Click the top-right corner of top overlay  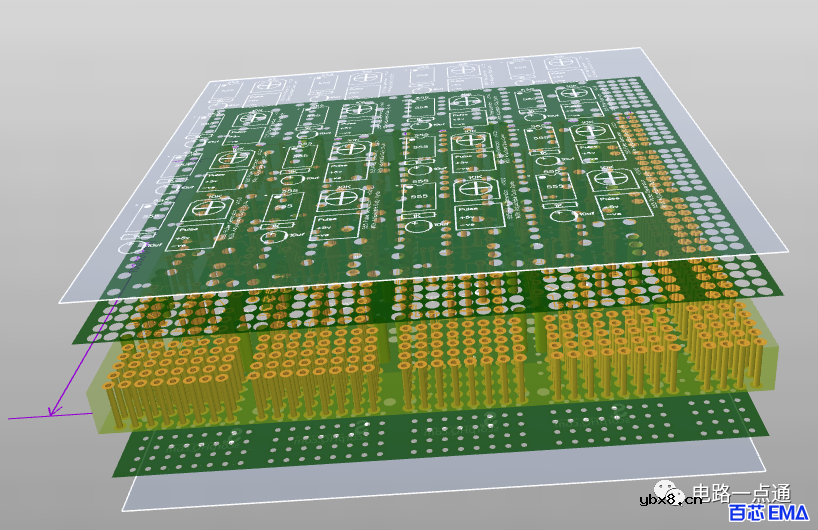640,49
